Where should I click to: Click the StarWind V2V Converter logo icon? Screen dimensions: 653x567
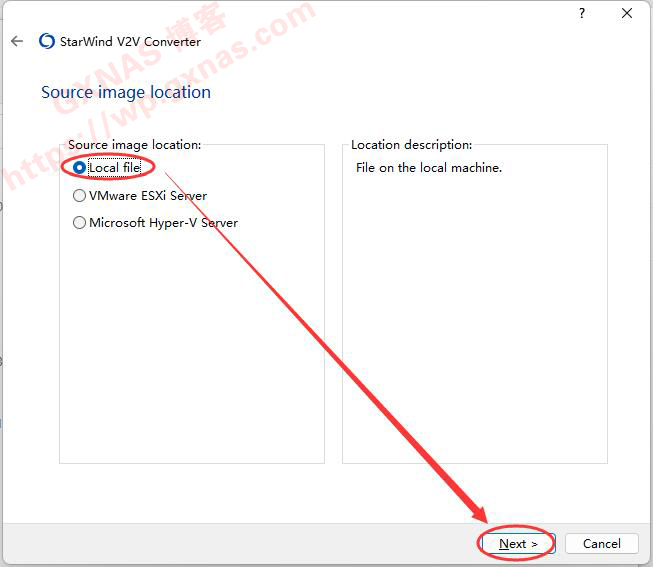point(46,41)
